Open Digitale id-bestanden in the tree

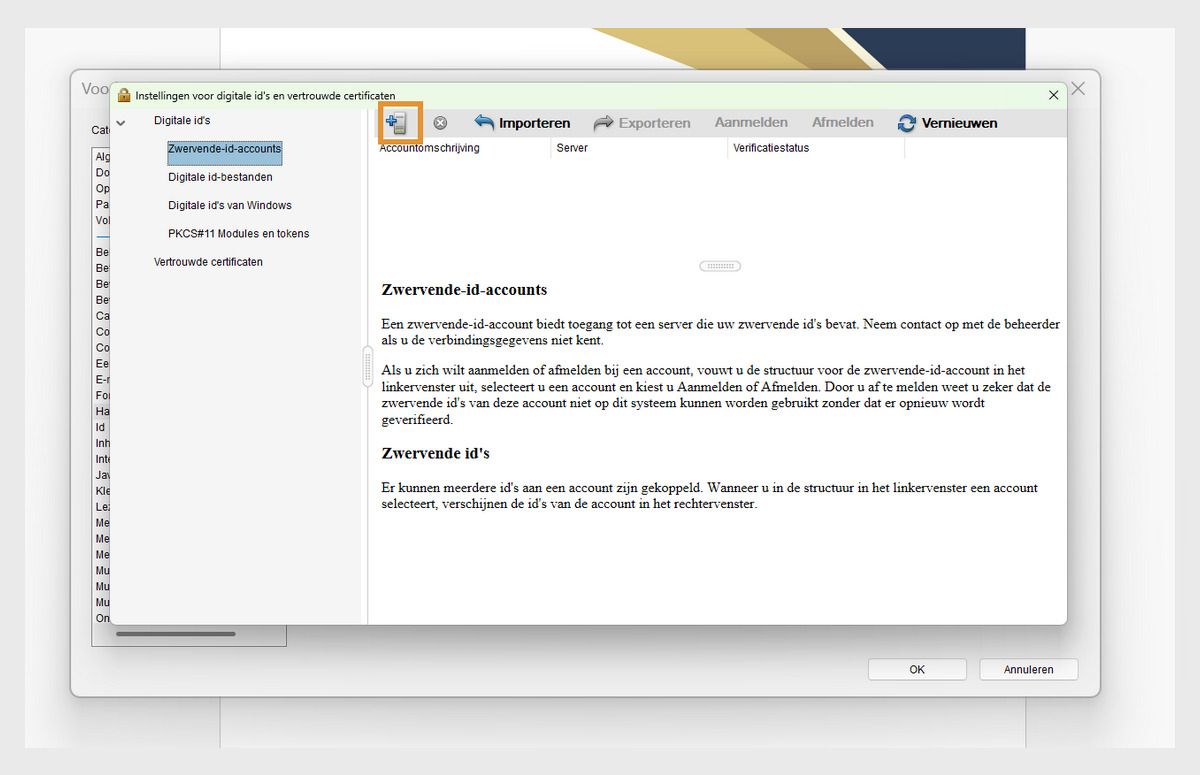[220, 177]
